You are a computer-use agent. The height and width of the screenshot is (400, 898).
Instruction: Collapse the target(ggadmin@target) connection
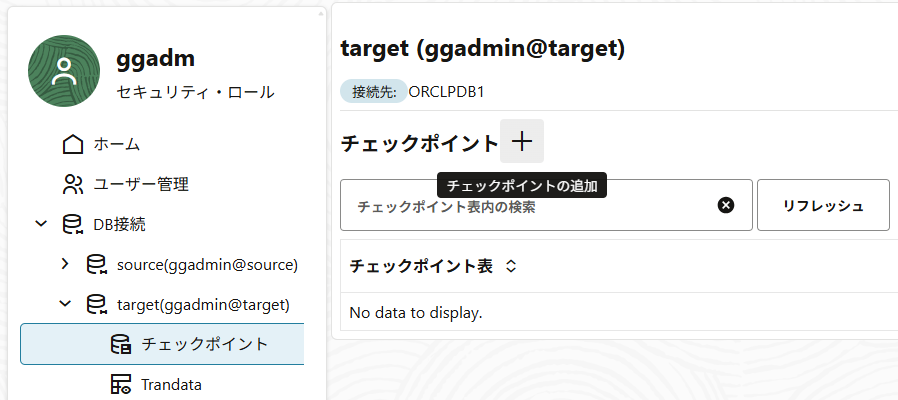65,304
